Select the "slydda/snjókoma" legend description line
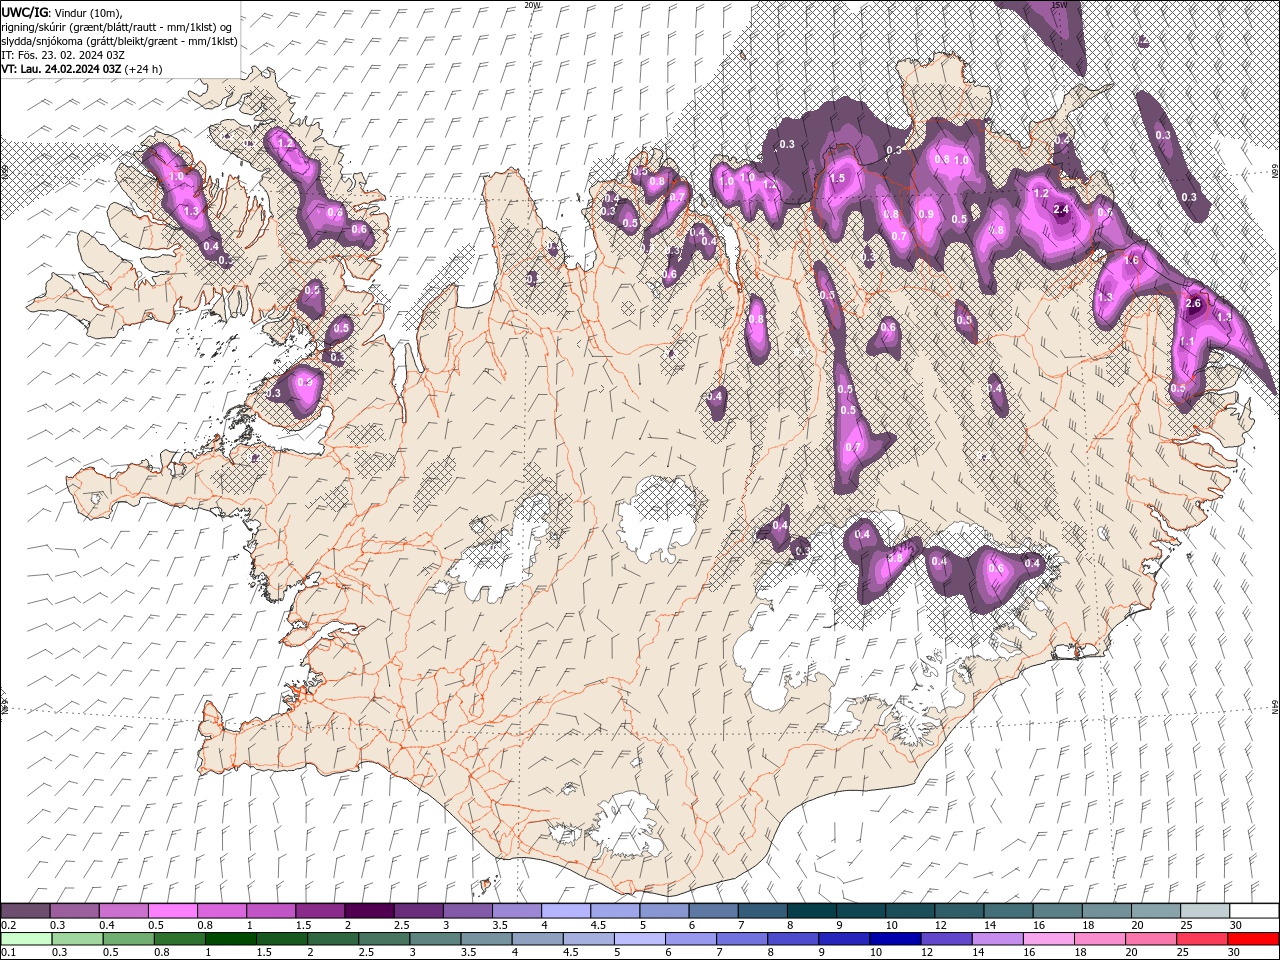The image size is (1280, 960). coord(120,41)
